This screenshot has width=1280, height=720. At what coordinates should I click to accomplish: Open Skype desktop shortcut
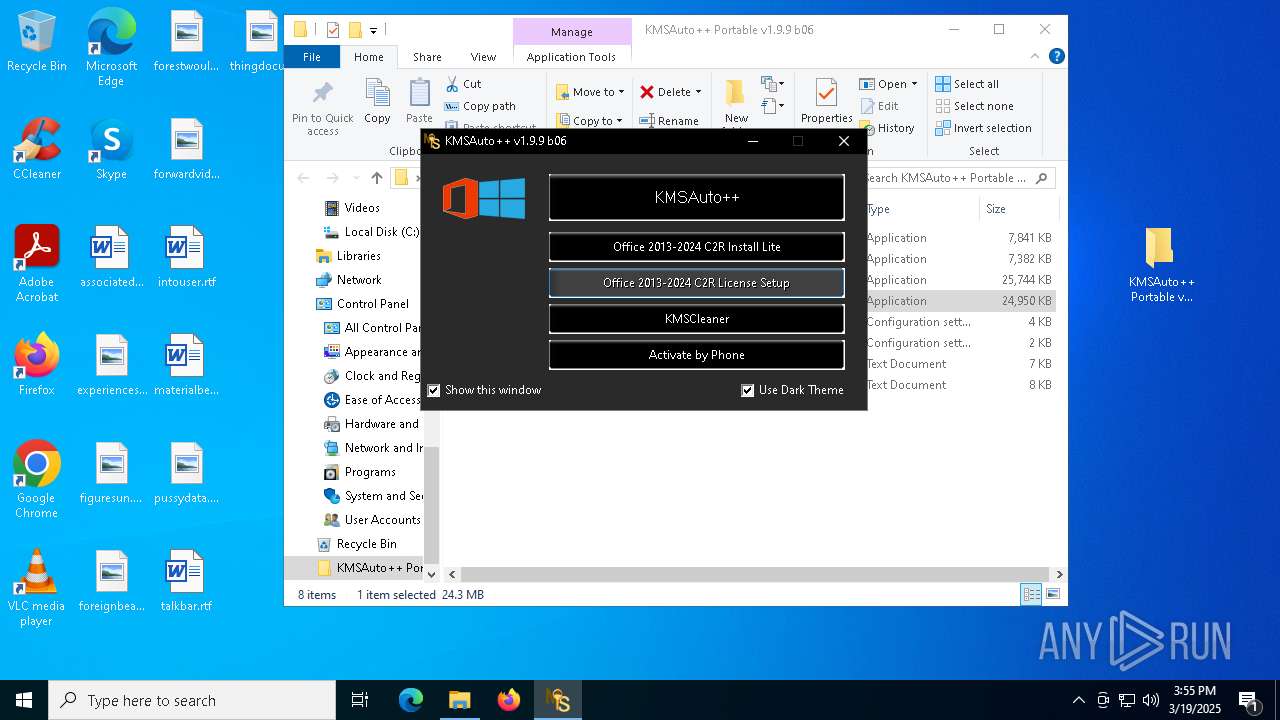pos(111,149)
